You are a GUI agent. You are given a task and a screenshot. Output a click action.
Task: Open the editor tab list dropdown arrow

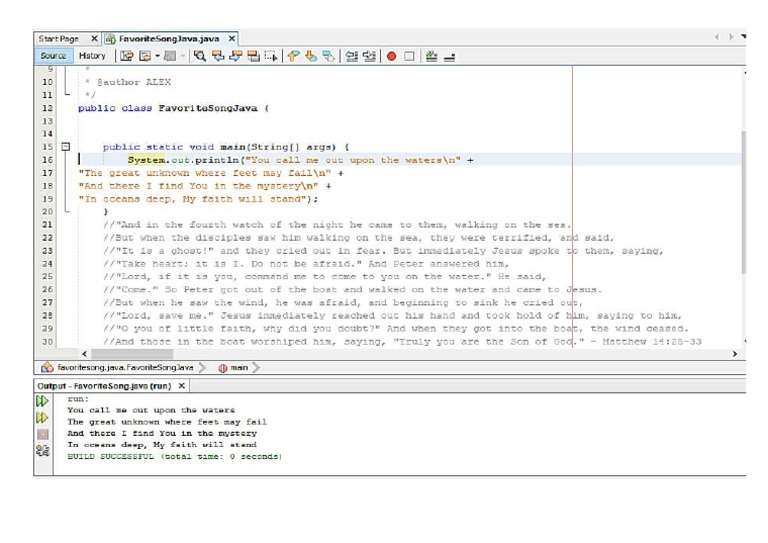coord(743,38)
